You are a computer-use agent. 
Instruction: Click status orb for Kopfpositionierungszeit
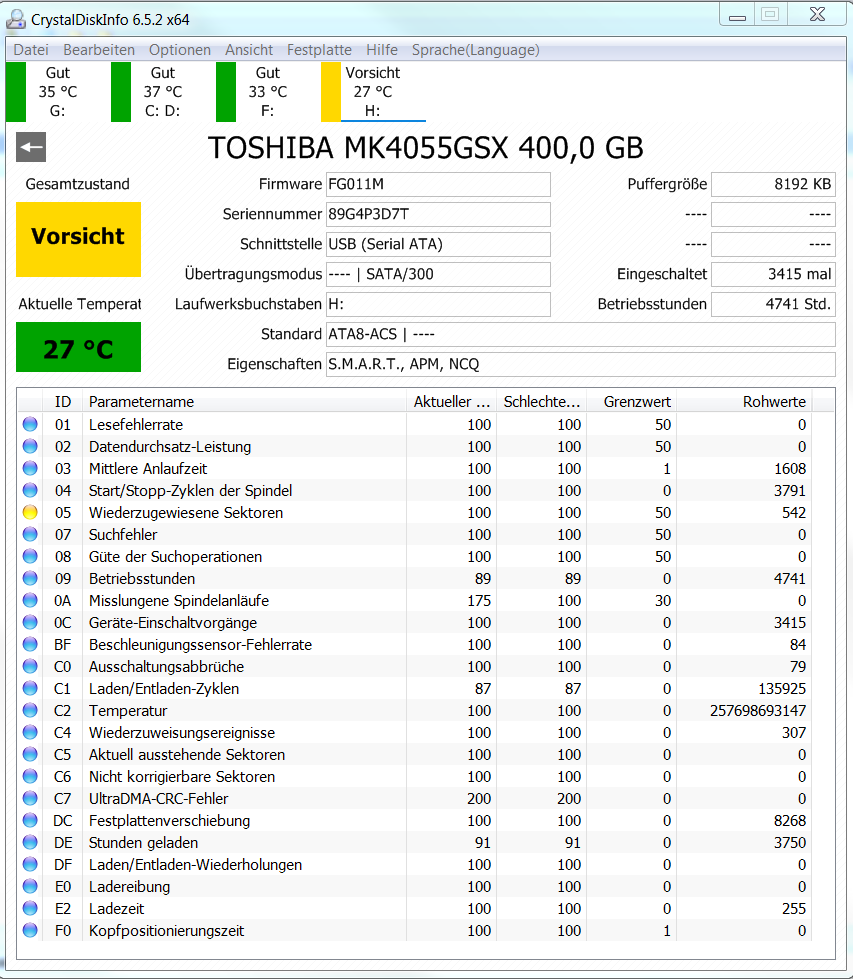click(30, 931)
